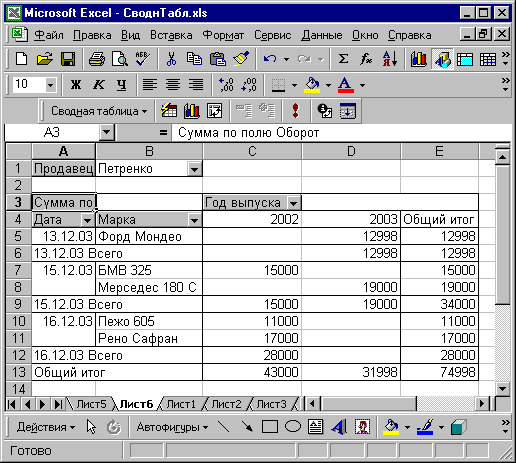Viewport: 516px width, 463px height.
Task: Select row 13 header
Action: (x=19, y=372)
